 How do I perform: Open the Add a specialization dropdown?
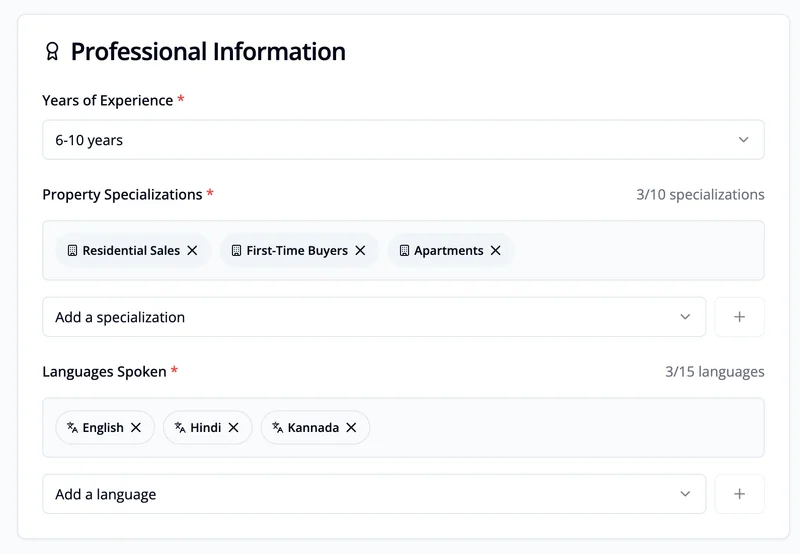point(373,317)
